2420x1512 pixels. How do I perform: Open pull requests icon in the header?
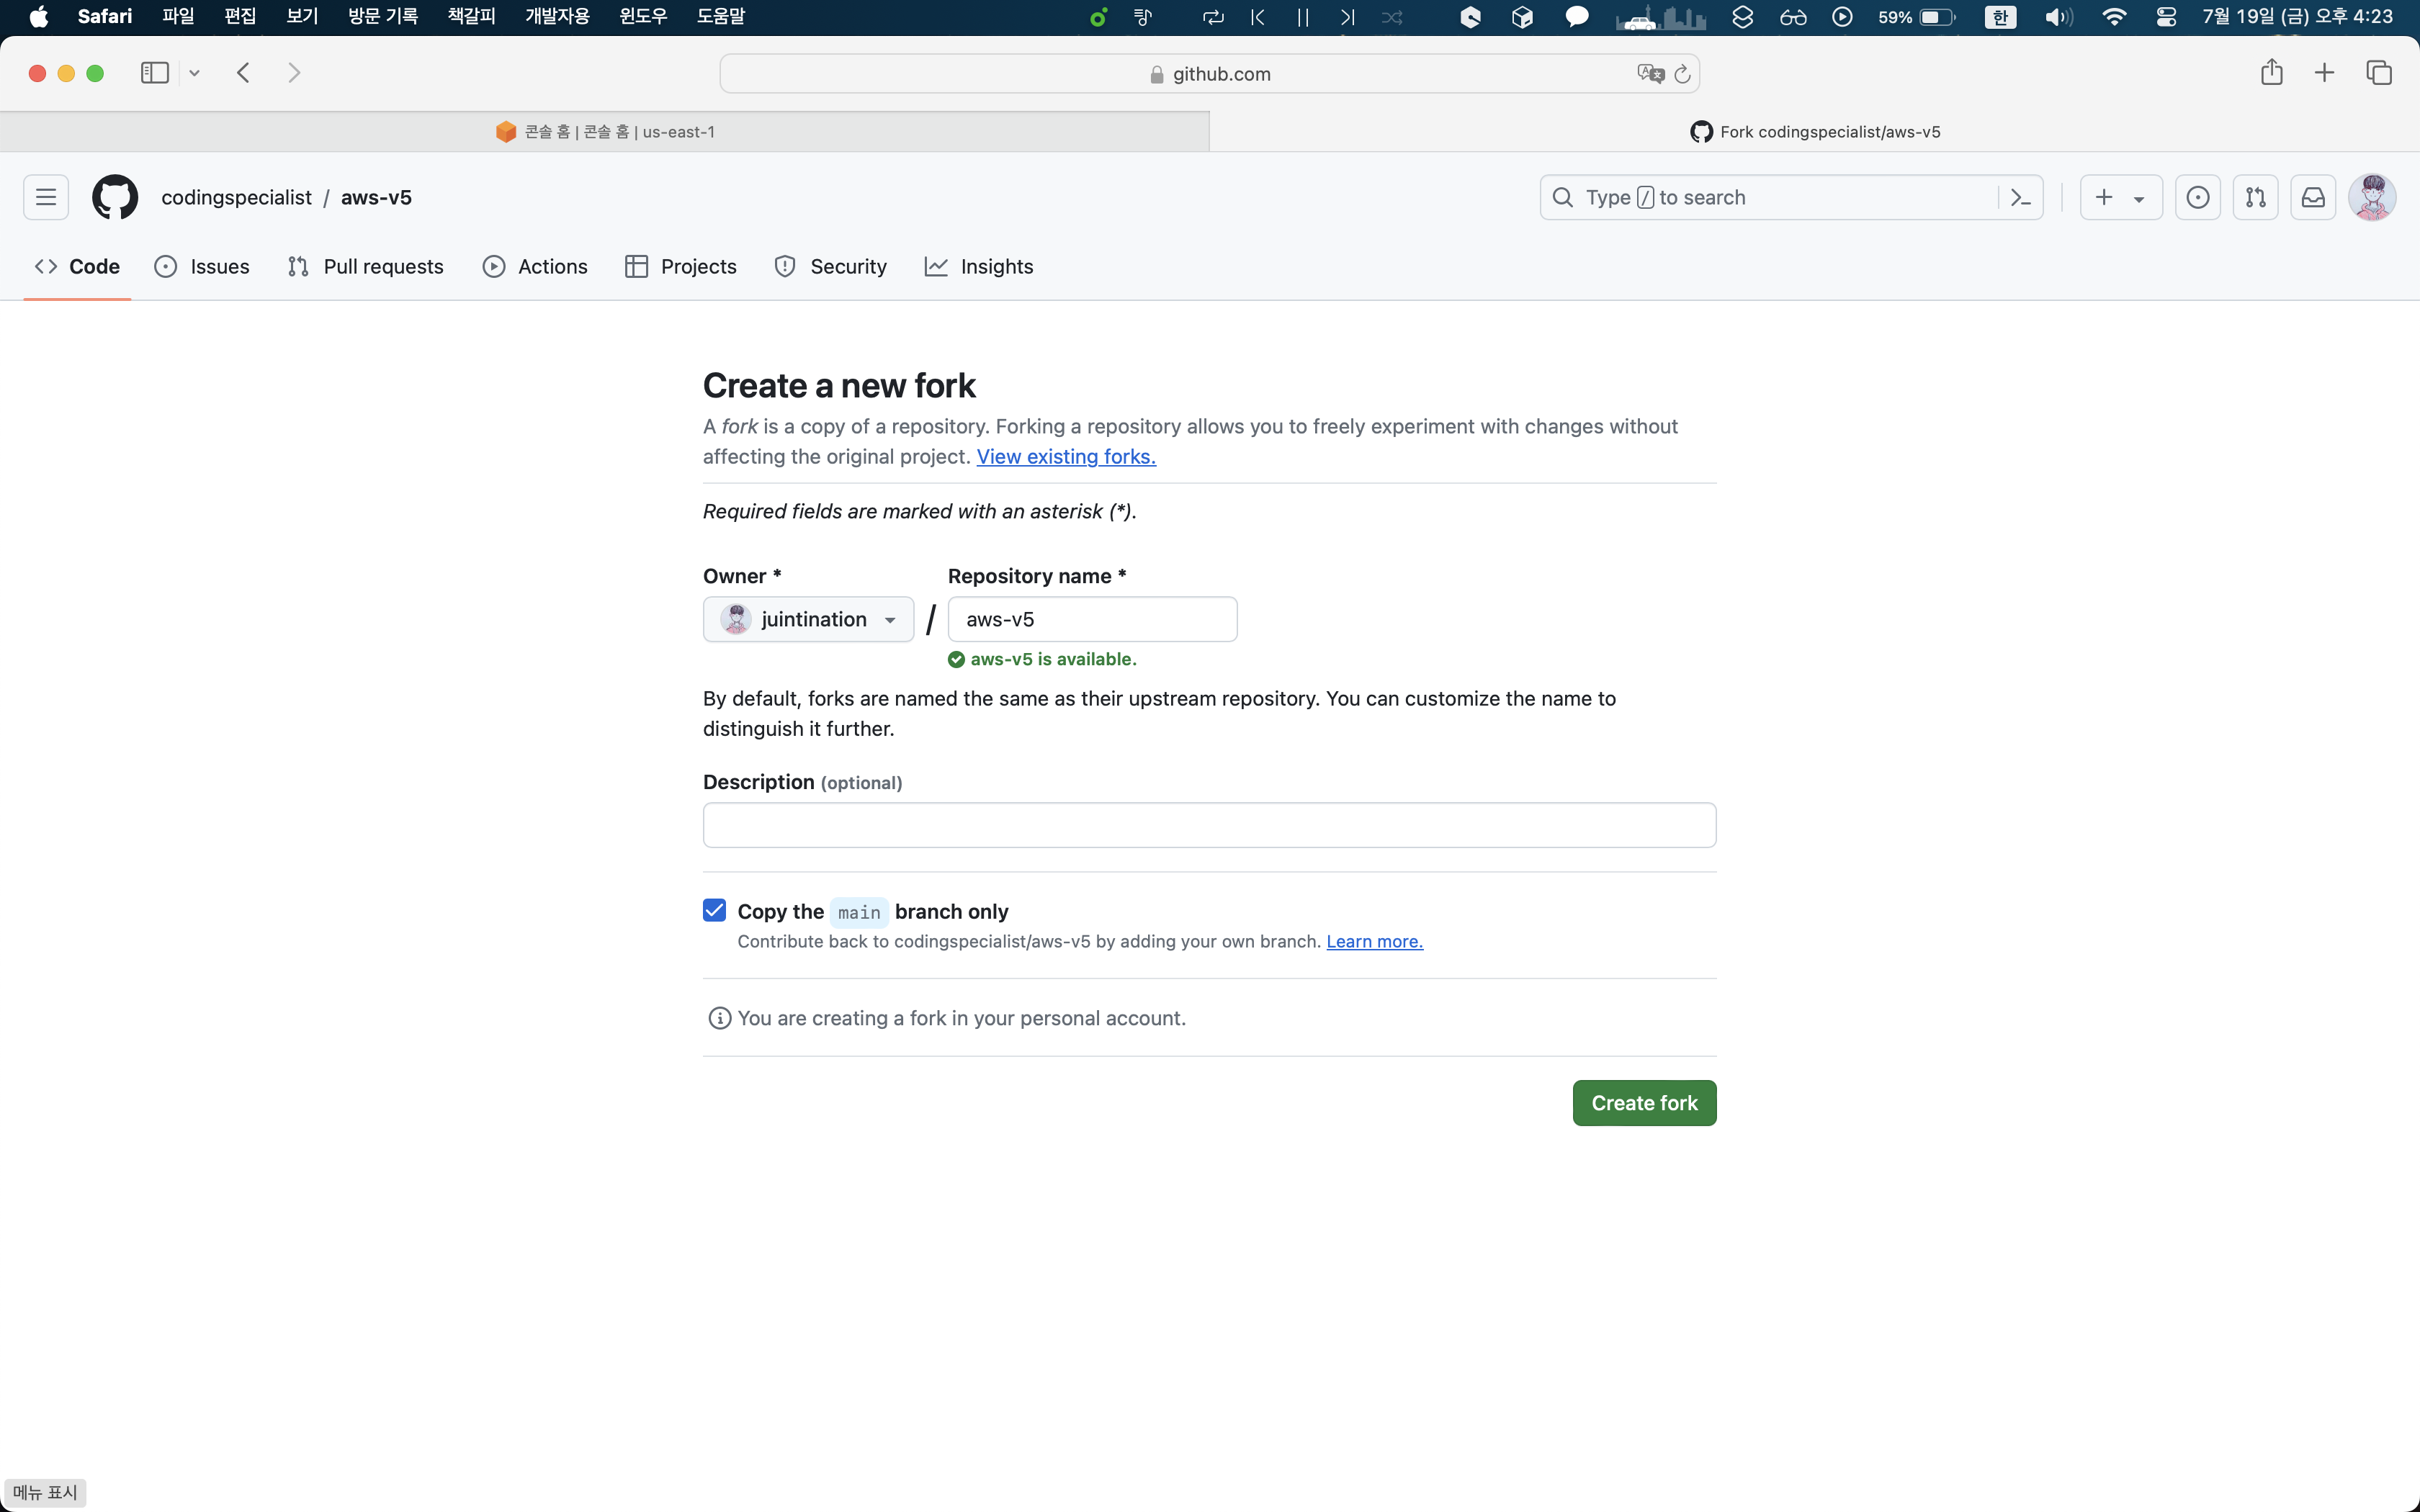[x=2255, y=197]
